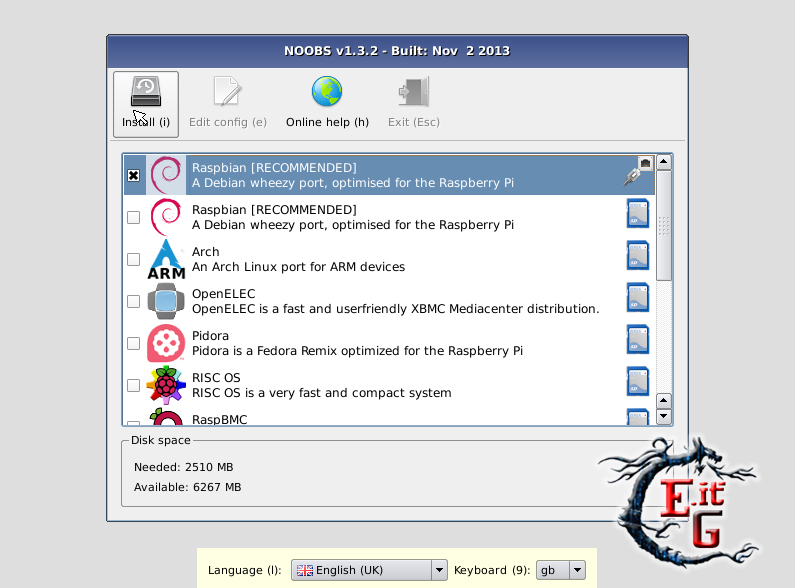The height and width of the screenshot is (588, 795).
Task: Check the RISC OS checkbox
Action: tap(133, 386)
